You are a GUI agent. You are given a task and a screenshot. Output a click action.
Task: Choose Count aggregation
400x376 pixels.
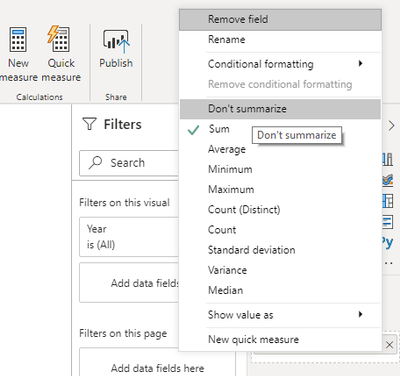pos(280,230)
